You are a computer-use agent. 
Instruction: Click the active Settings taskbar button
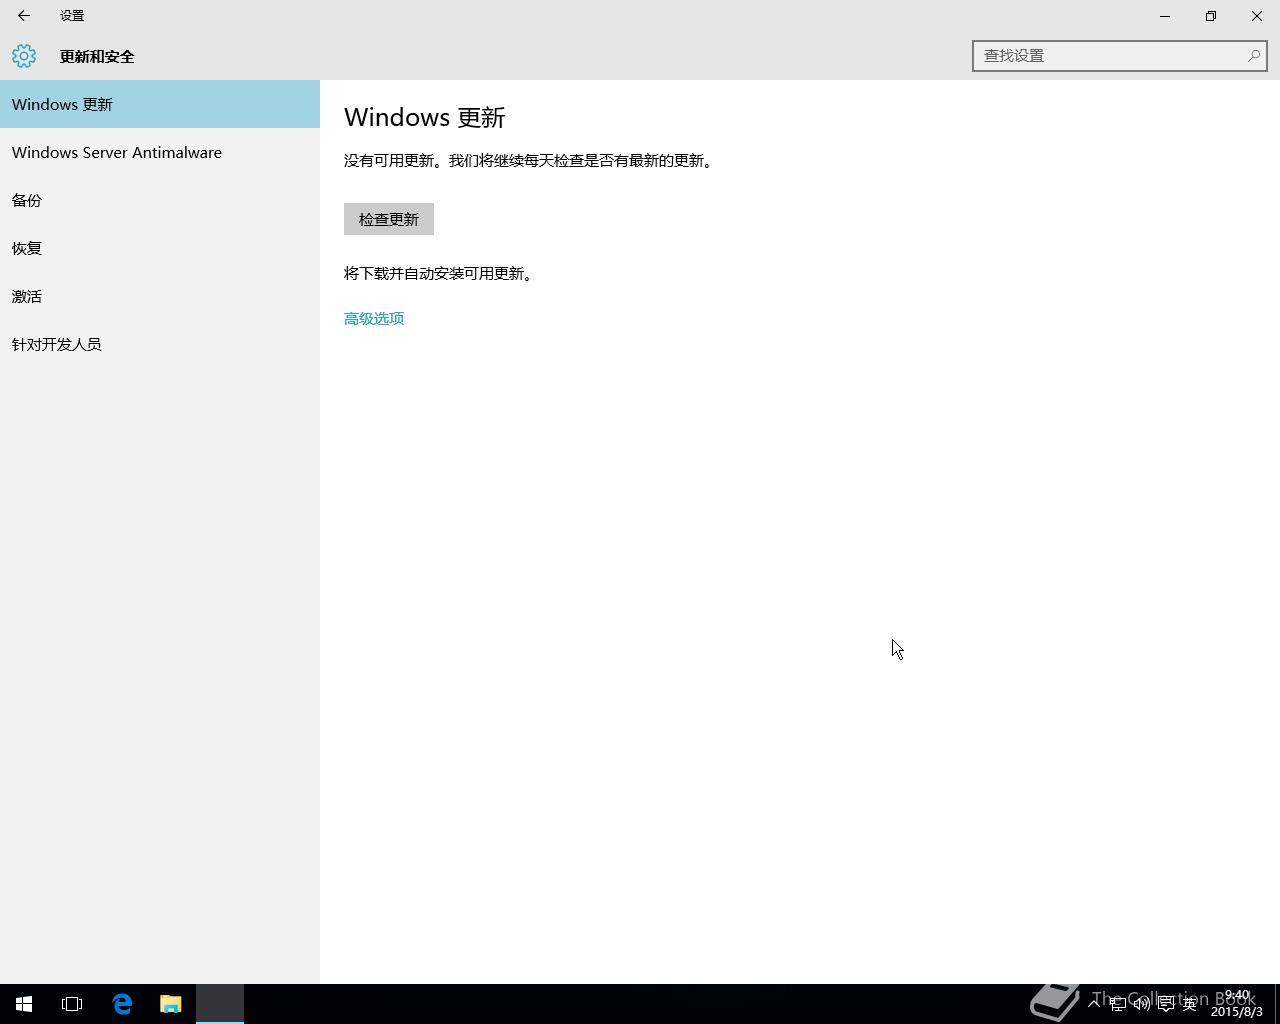pos(220,1004)
